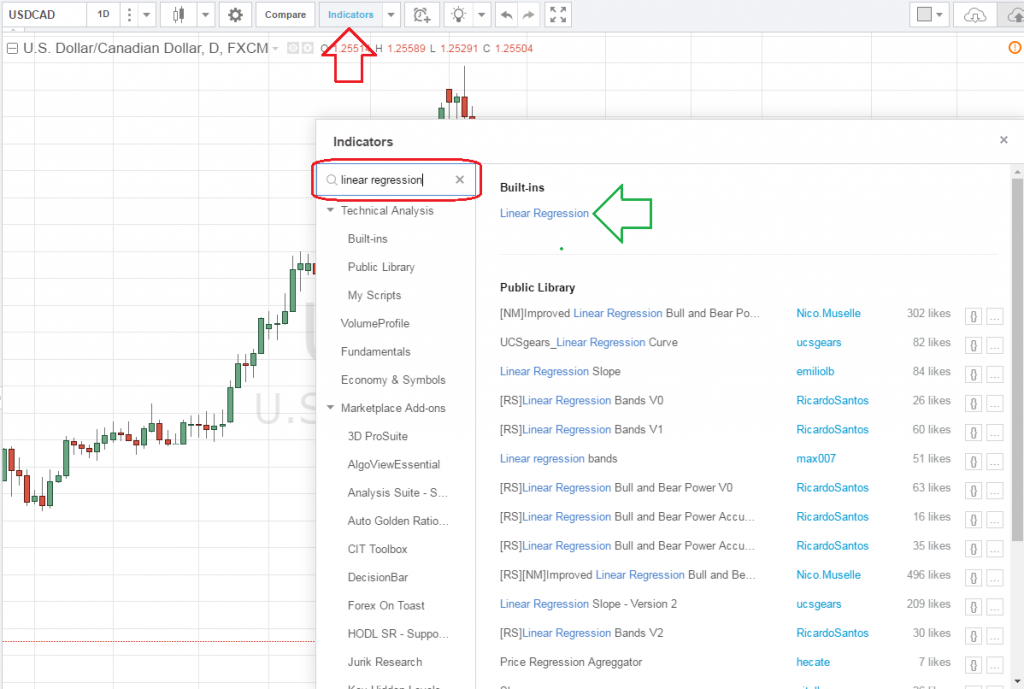
Task: Select the CIT Toolbox add-on
Action: coord(377,549)
